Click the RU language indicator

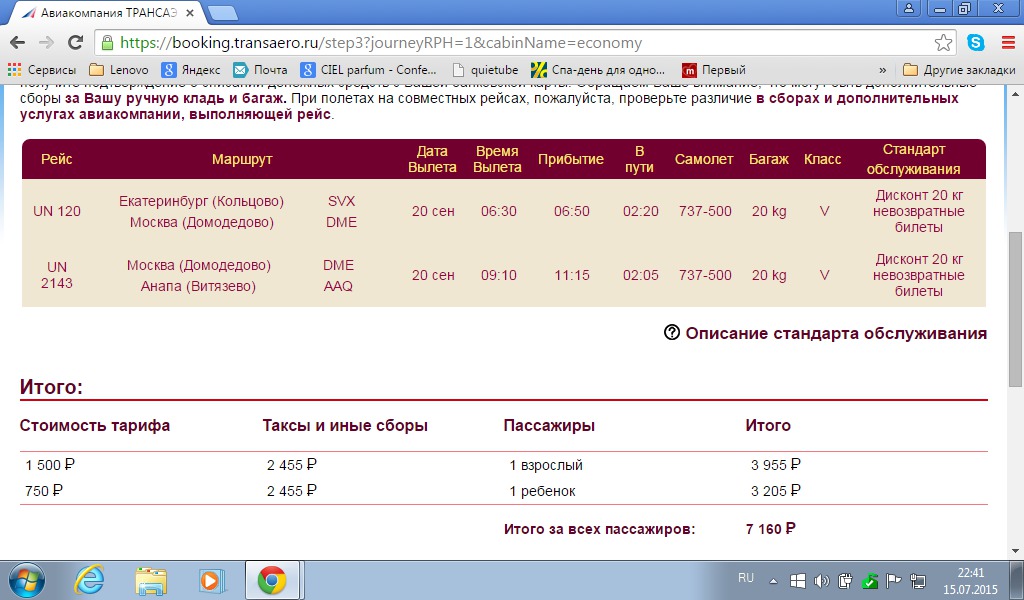[746, 578]
